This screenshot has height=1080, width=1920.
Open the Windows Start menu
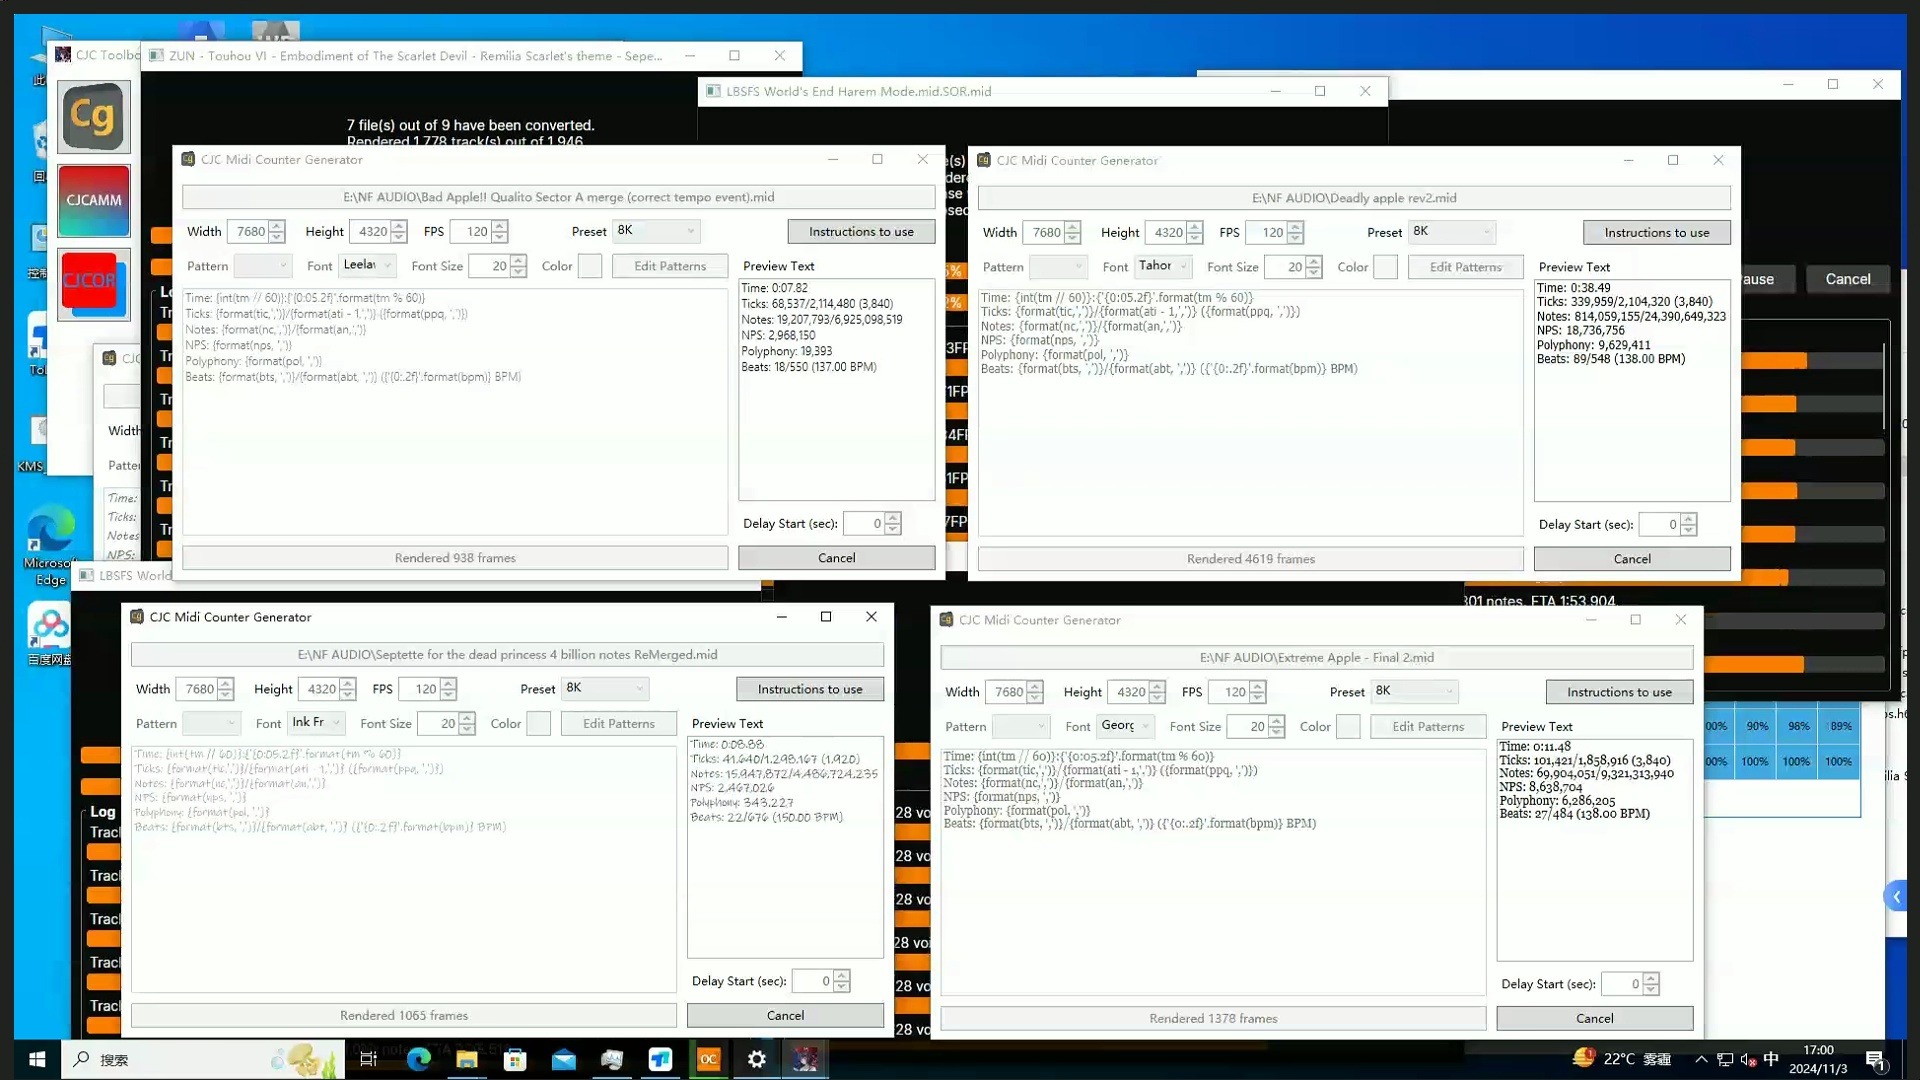click(37, 1059)
